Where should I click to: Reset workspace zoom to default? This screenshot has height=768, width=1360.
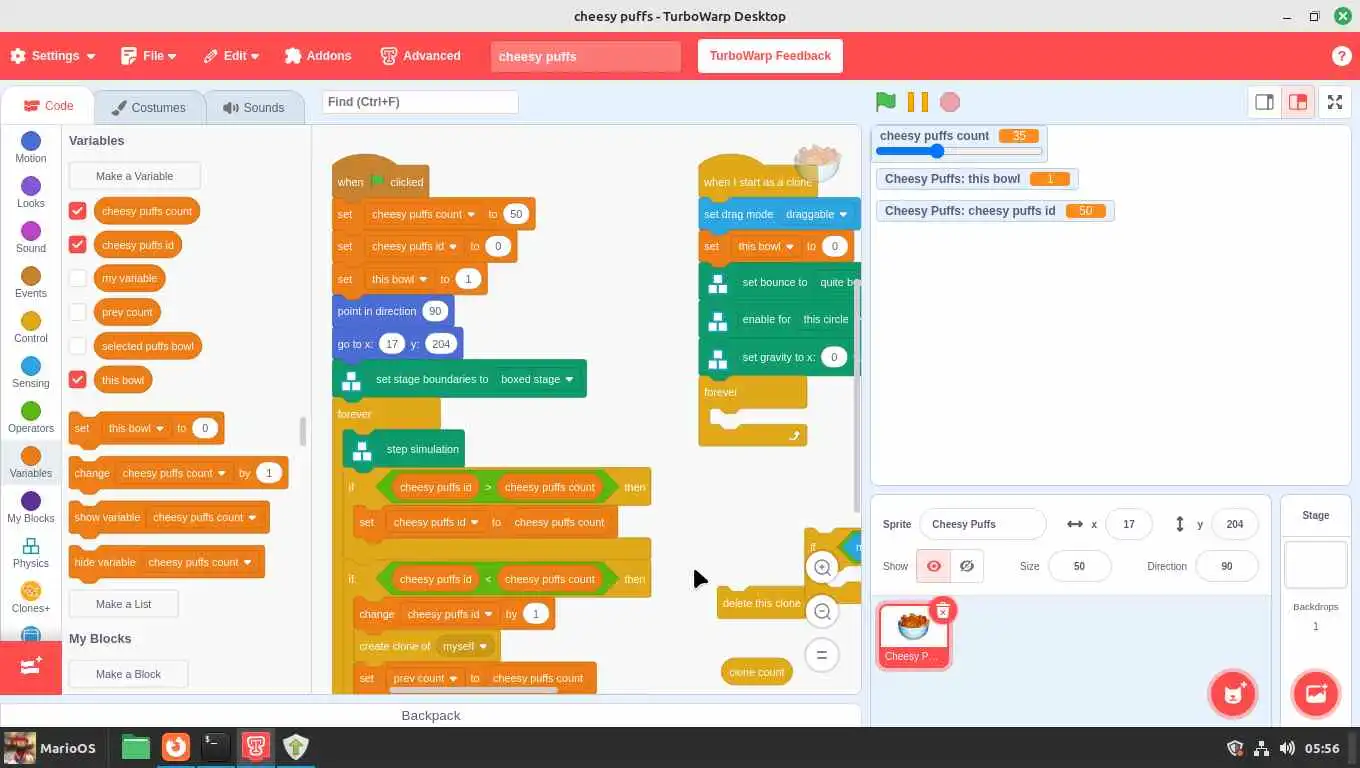tap(822, 655)
